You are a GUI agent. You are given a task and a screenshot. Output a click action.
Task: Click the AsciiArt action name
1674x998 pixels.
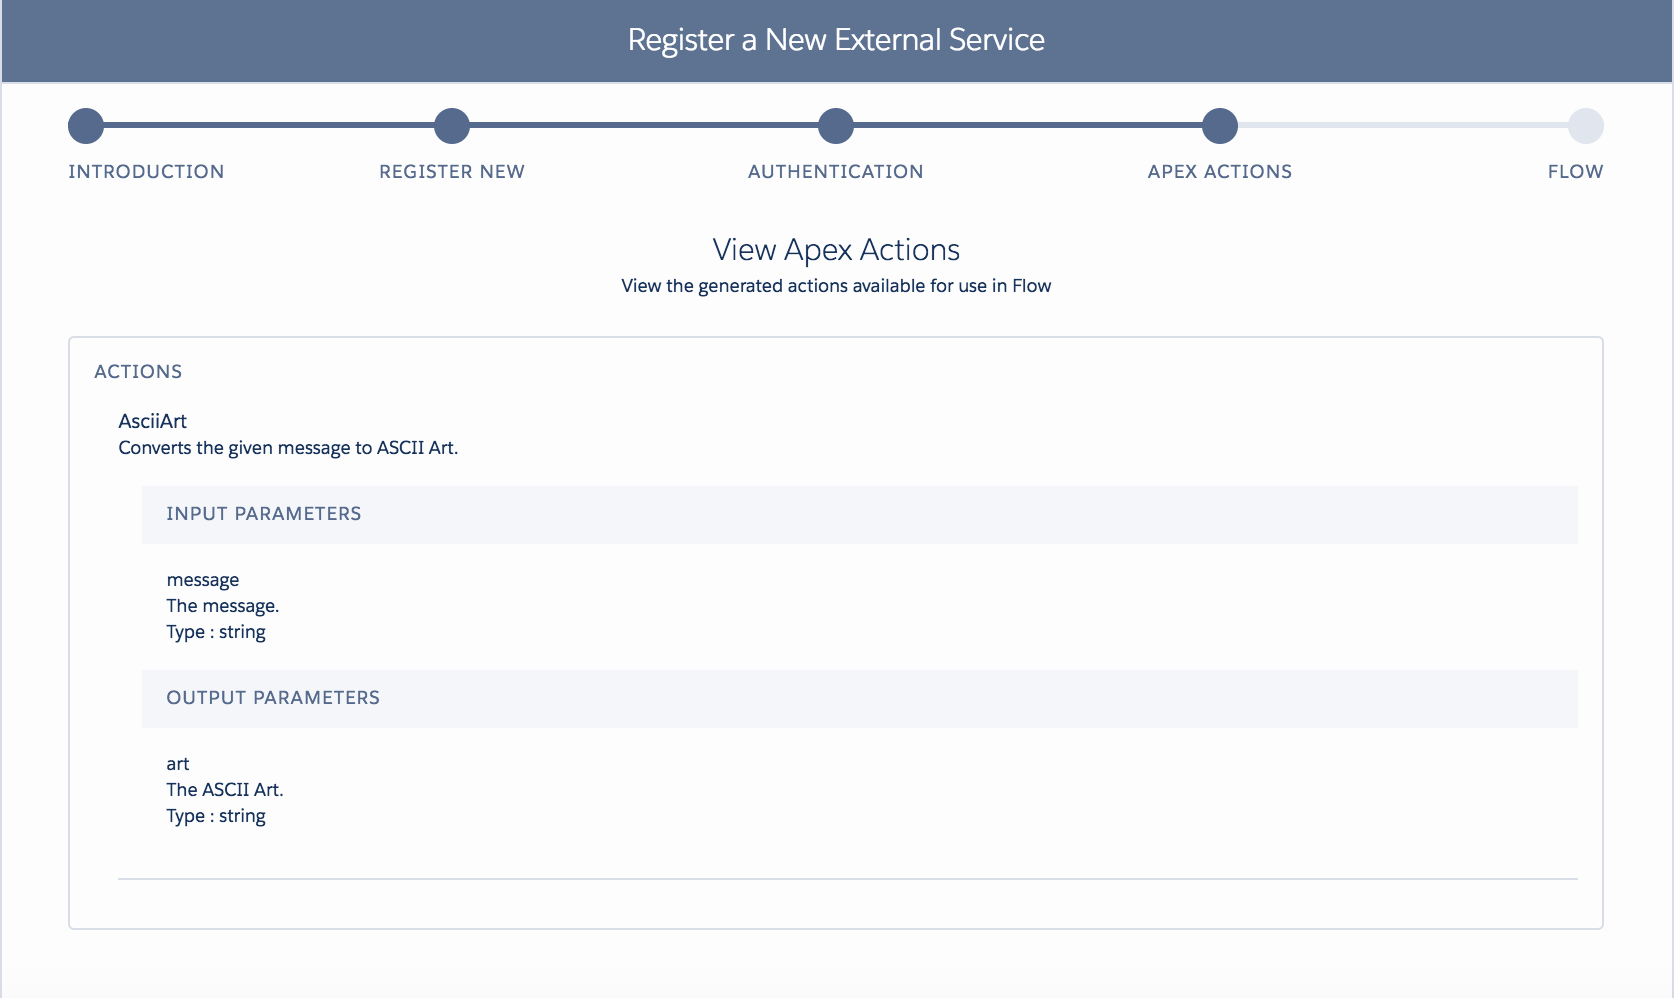153,421
